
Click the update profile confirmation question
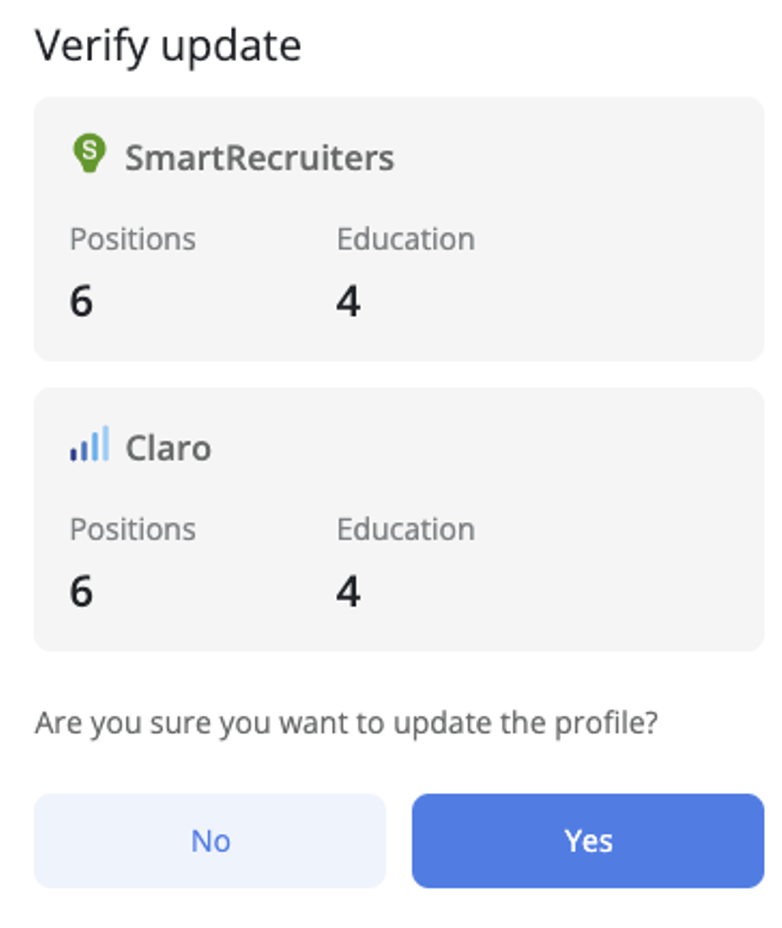pyautogui.click(x=346, y=722)
